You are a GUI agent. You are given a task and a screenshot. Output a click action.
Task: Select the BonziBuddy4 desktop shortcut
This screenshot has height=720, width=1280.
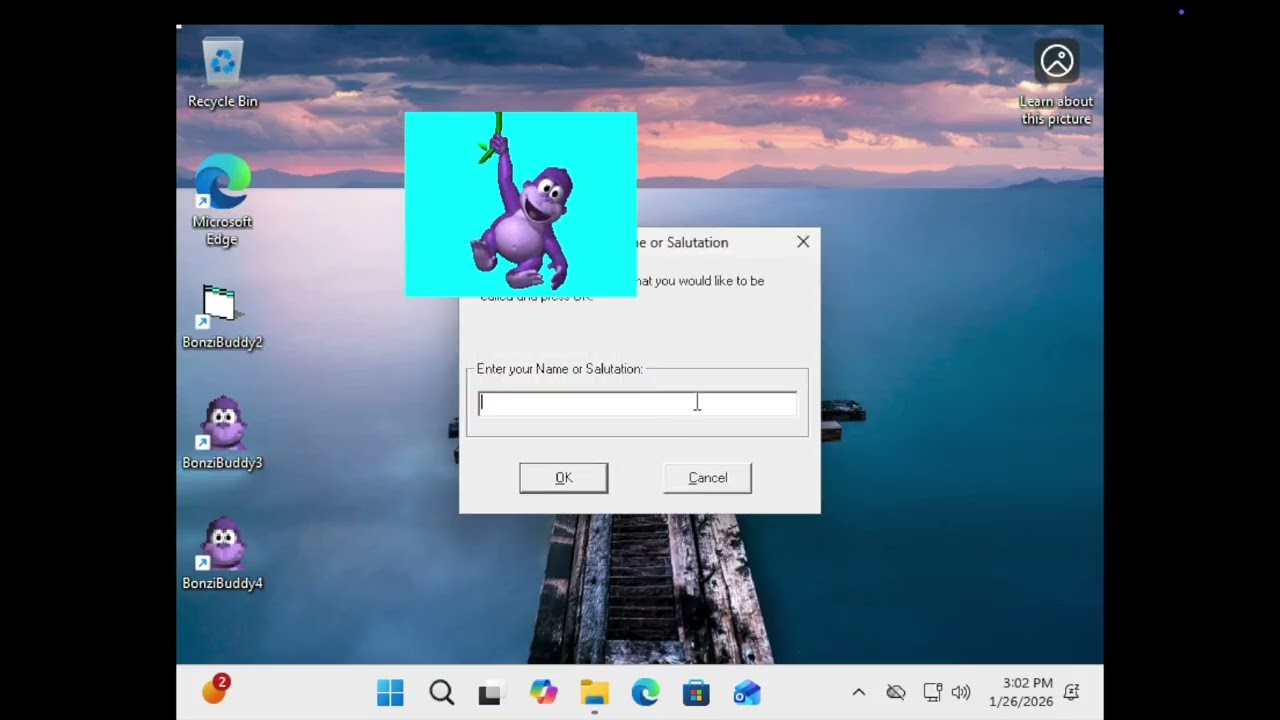tap(222, 554)
